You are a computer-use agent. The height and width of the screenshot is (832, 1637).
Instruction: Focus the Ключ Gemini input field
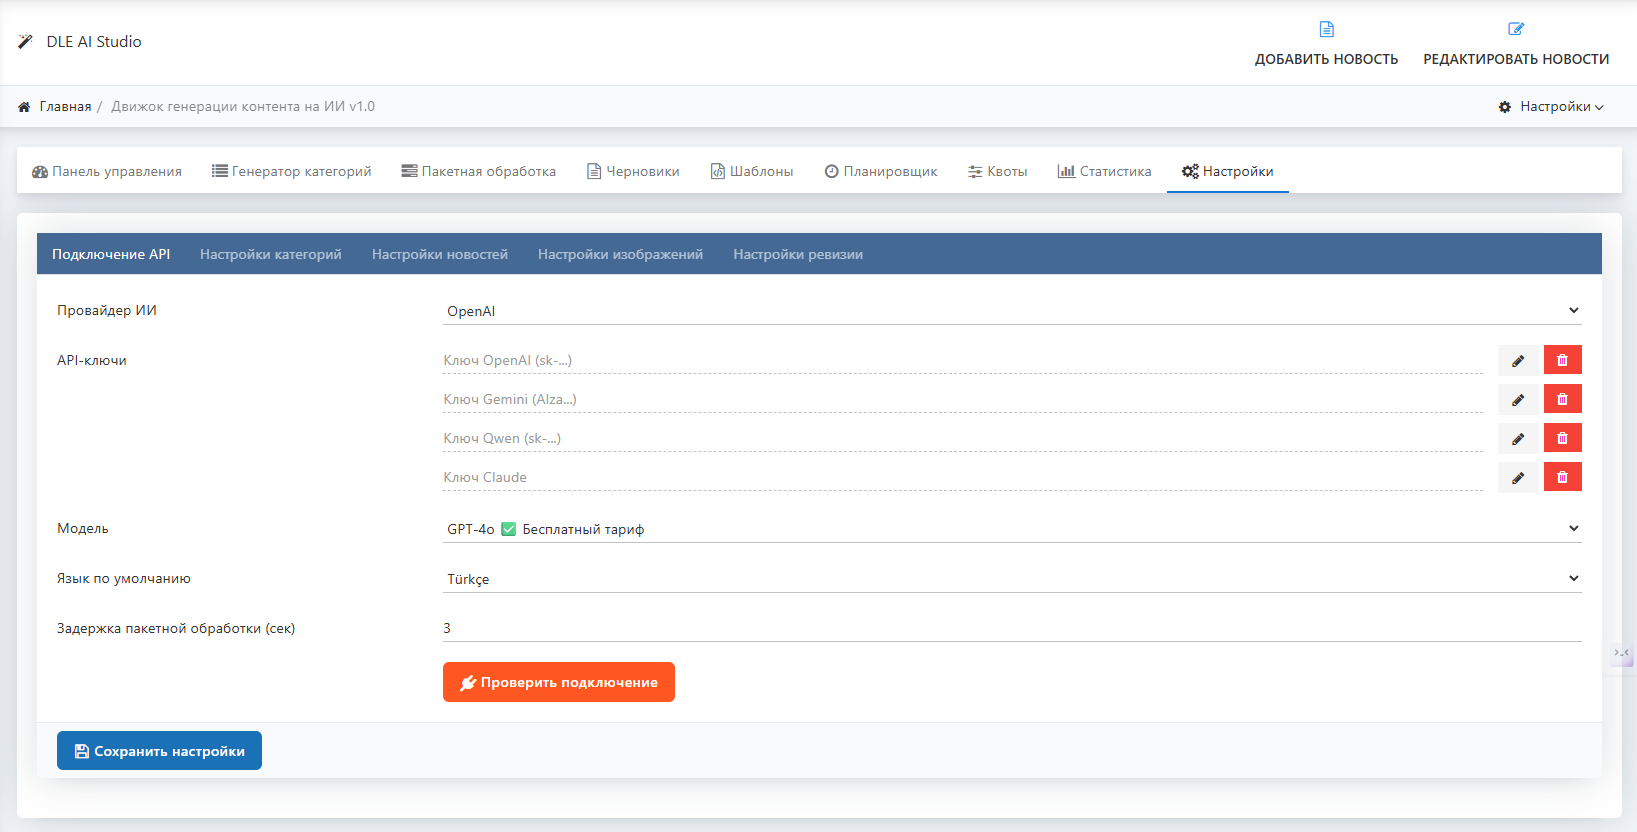tap(962, 400)
